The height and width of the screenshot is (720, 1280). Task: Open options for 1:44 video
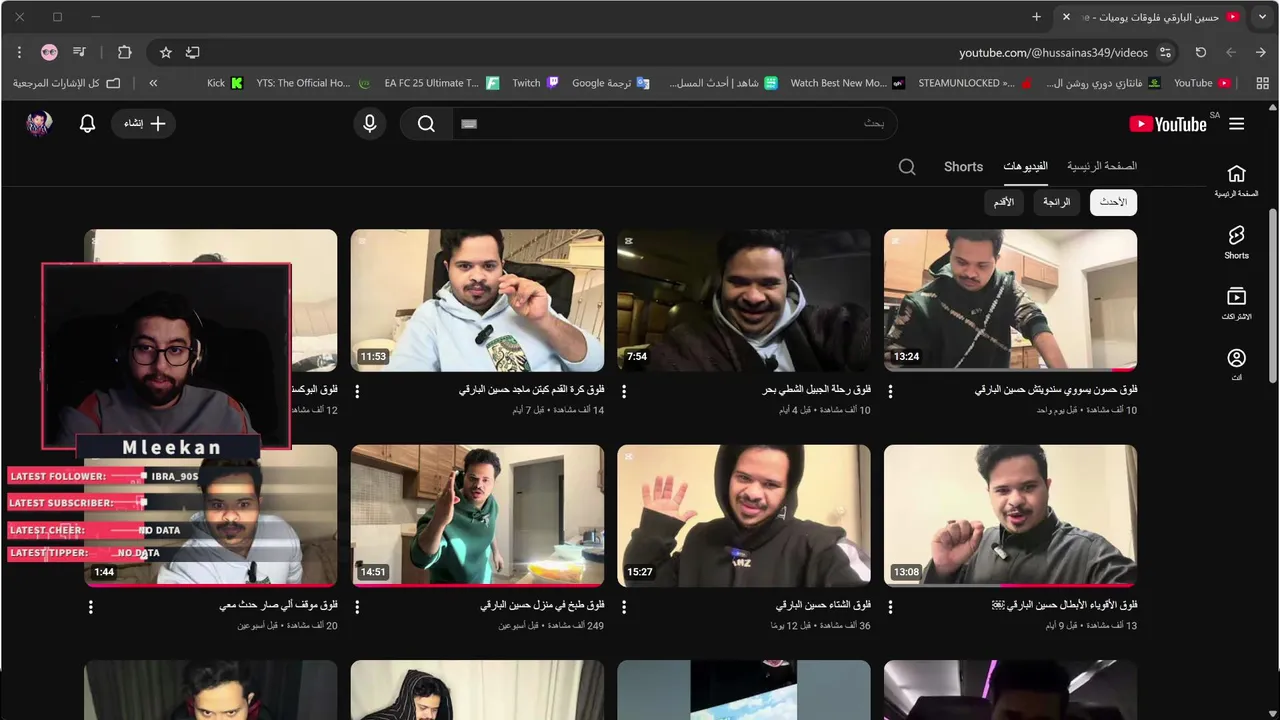tap(91, 607)
